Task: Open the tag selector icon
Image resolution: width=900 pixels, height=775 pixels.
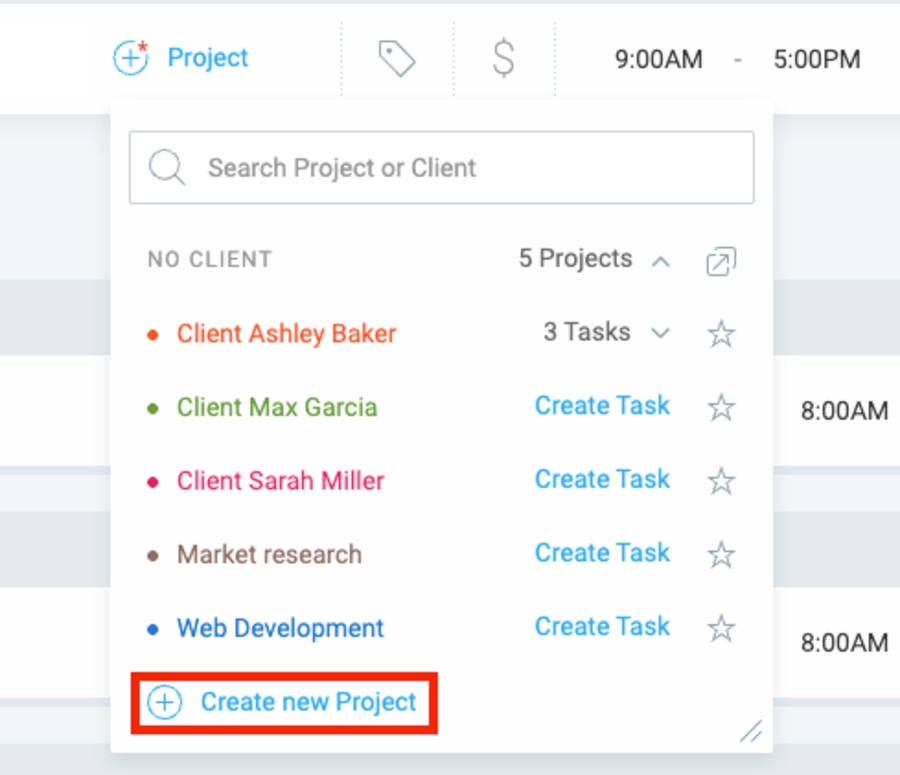Action: coord(396,58)
